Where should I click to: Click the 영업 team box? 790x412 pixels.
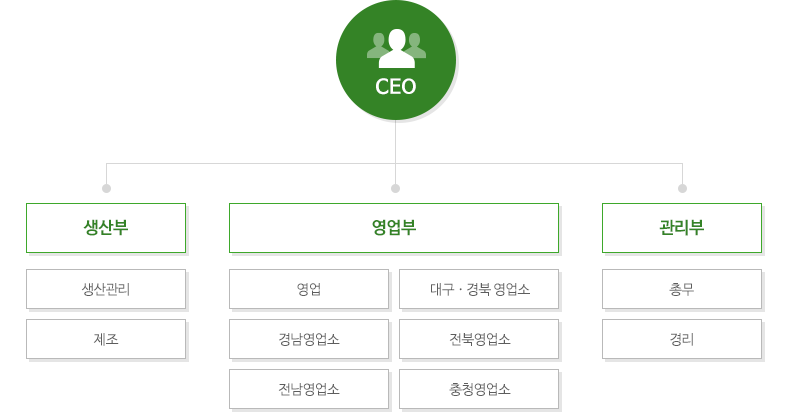click(x=309, y=289)
